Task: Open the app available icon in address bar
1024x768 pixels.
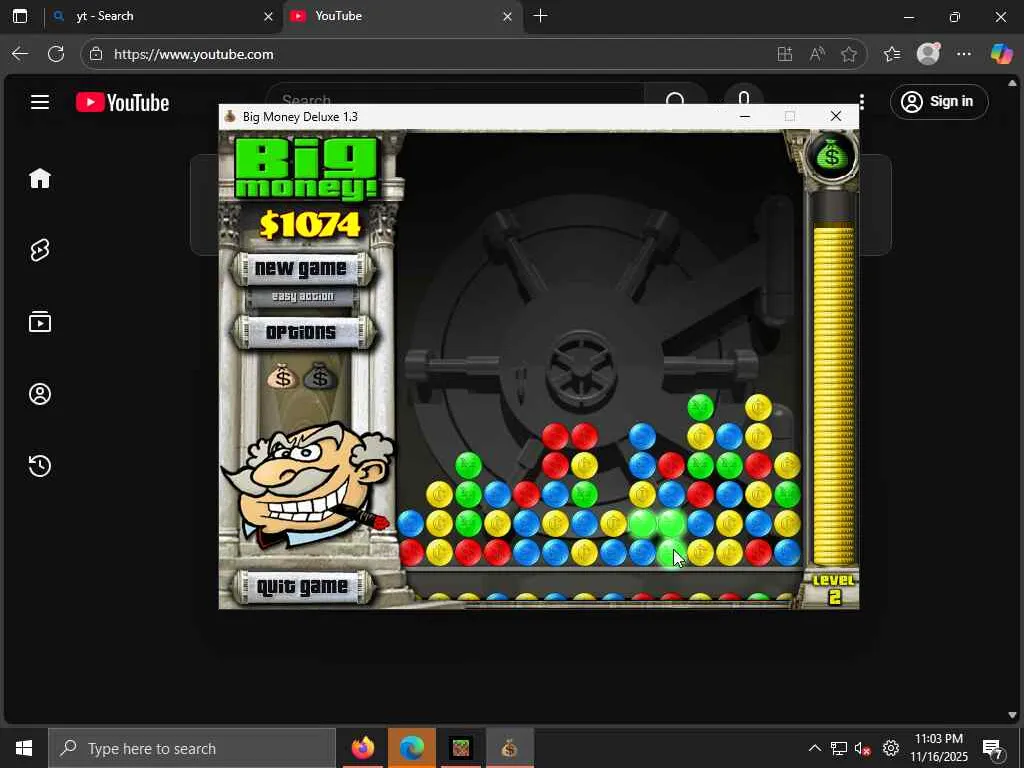Action: pyautogui.click(x=785, y=54)
